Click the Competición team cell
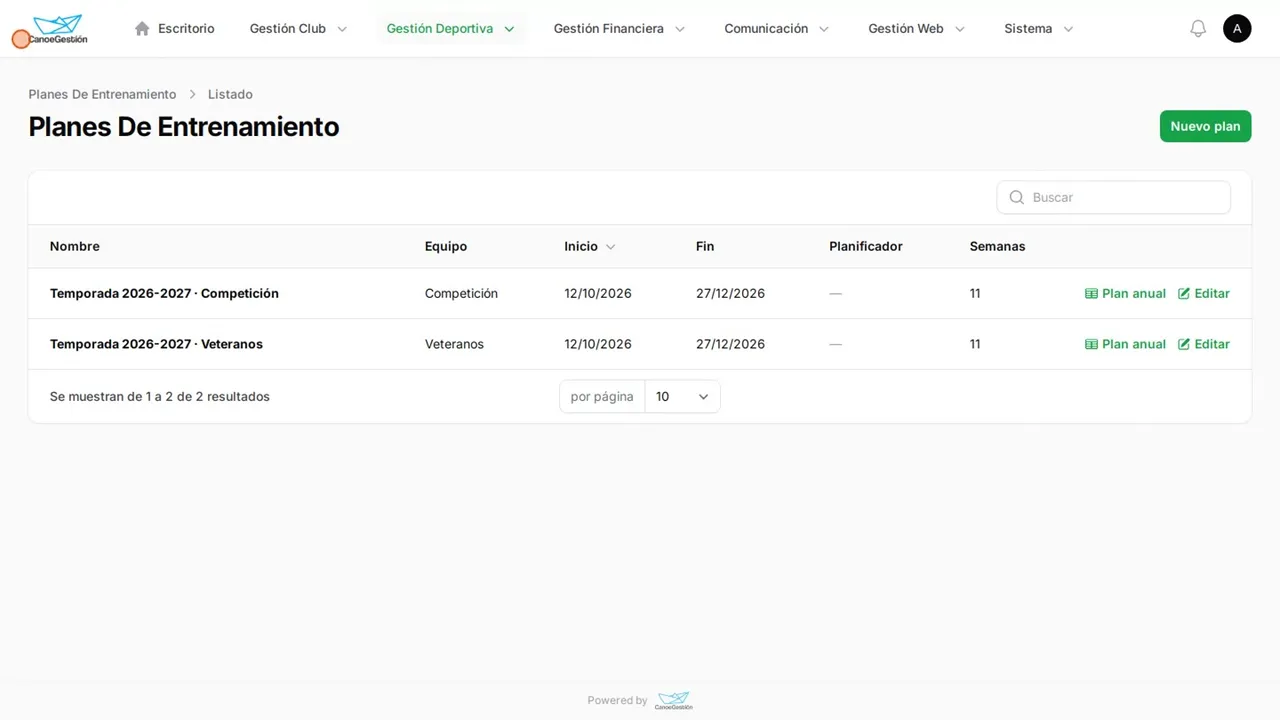 [461, 294]
